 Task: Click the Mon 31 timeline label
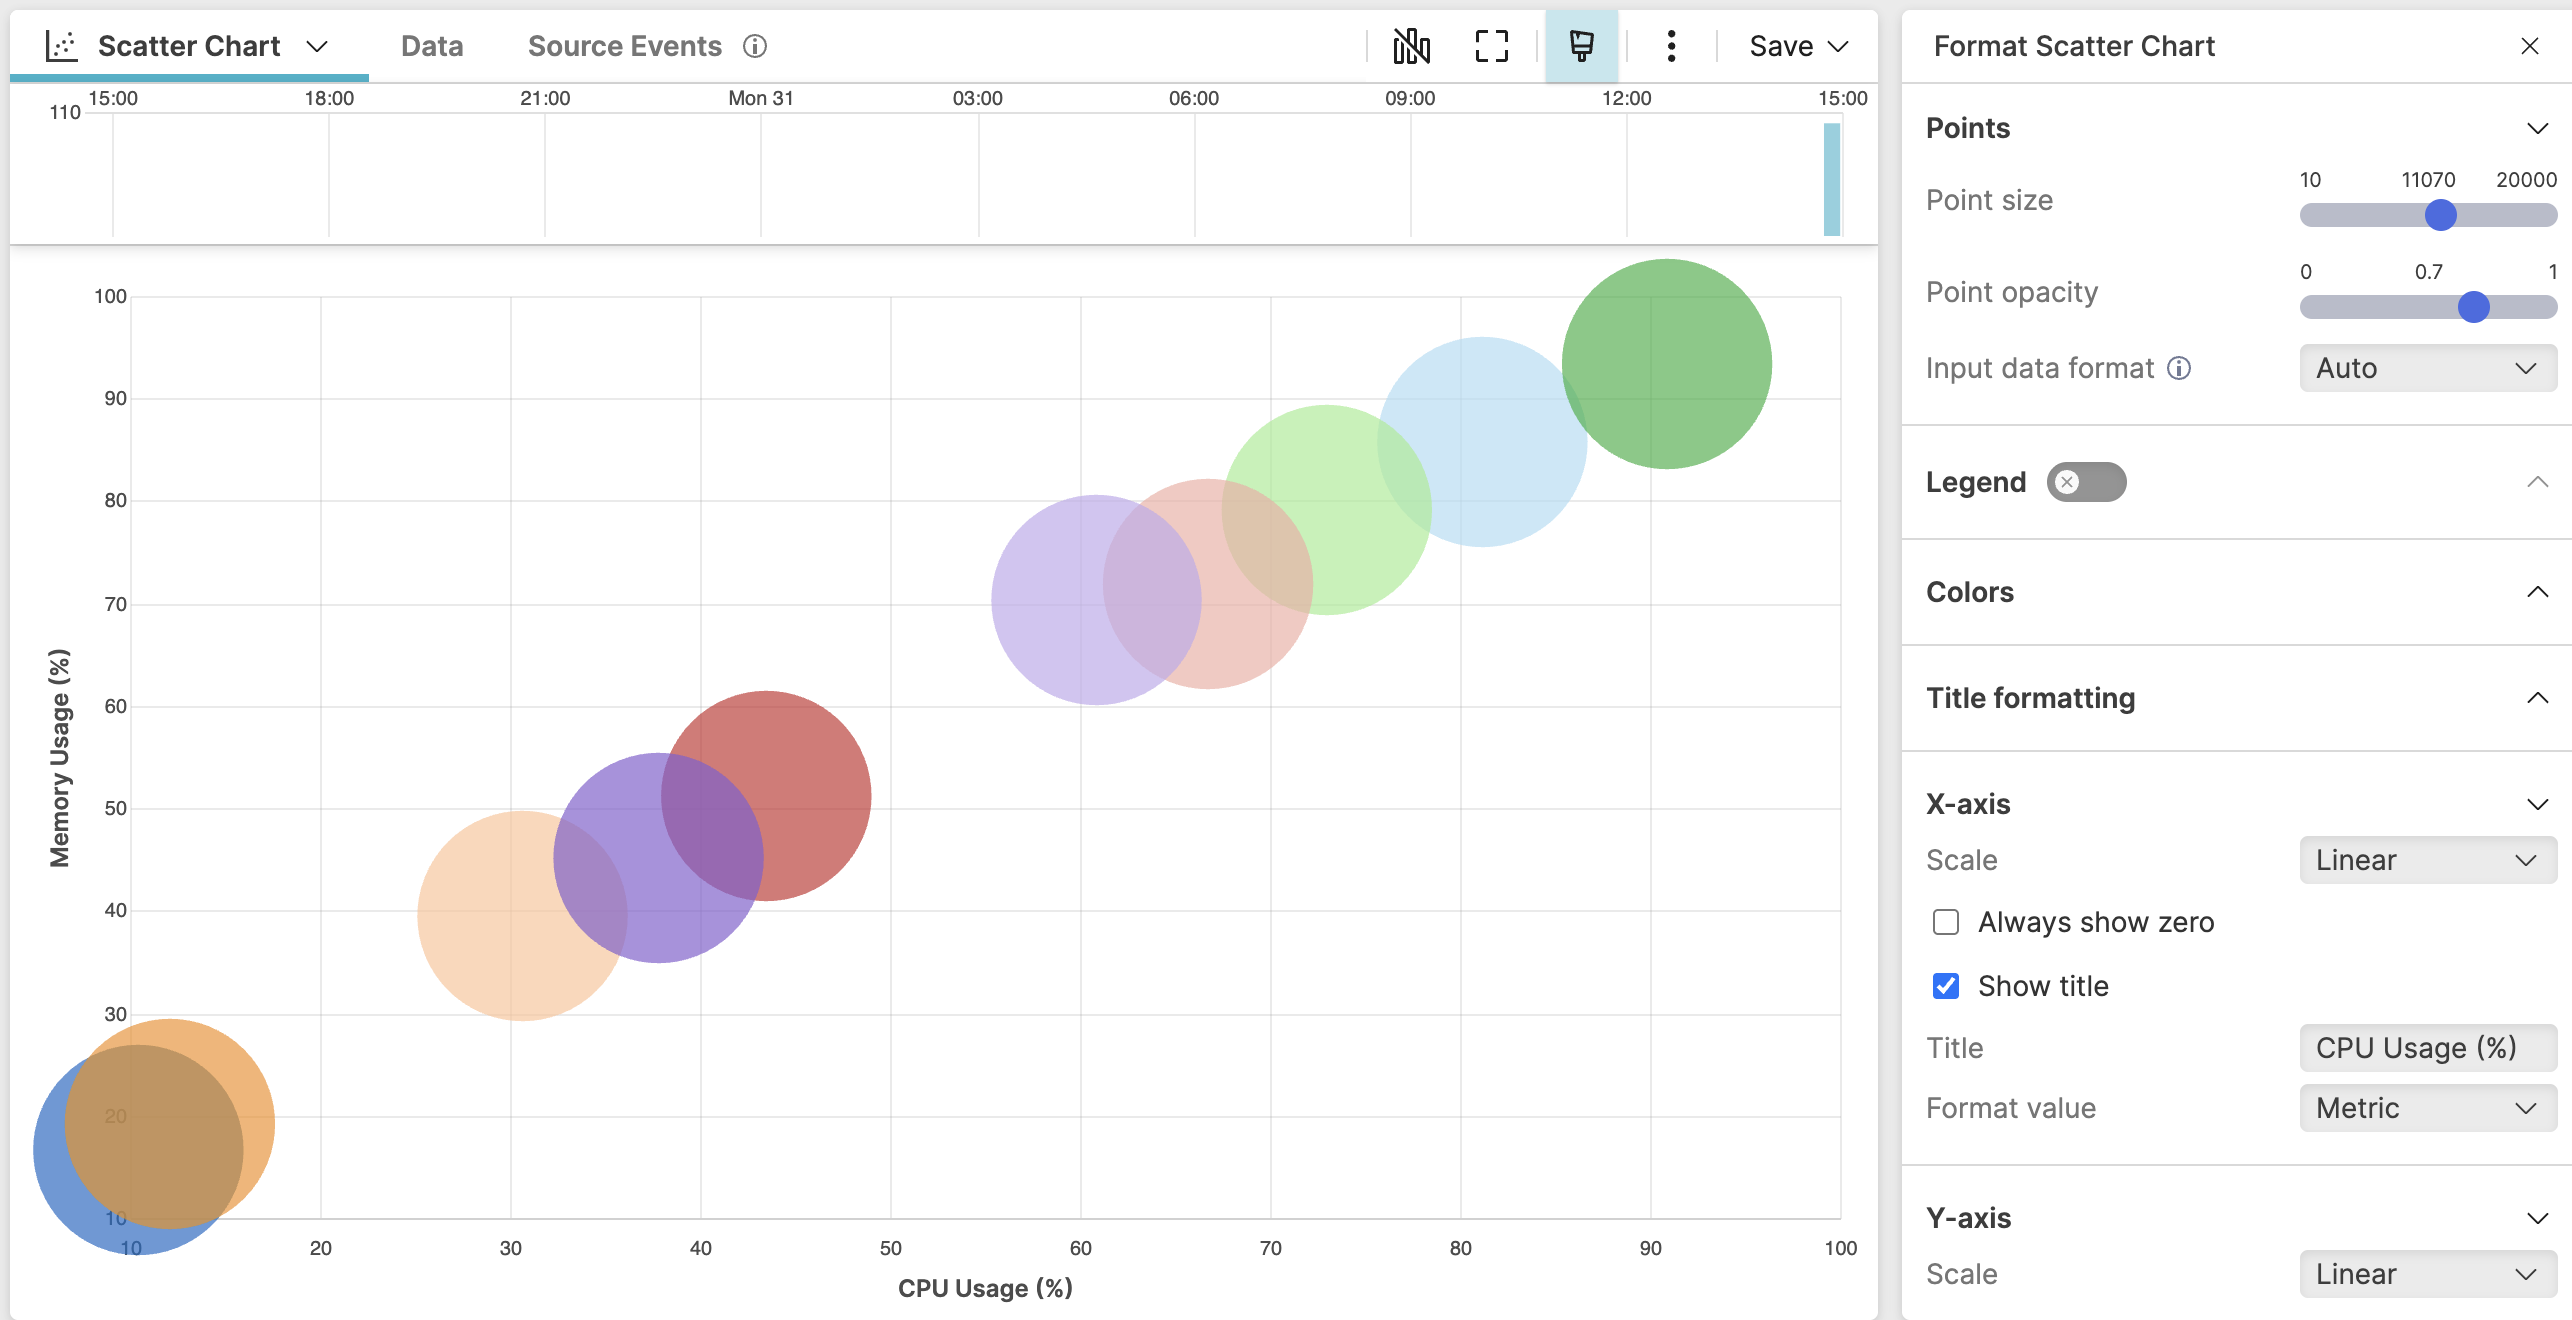(760, 98)
